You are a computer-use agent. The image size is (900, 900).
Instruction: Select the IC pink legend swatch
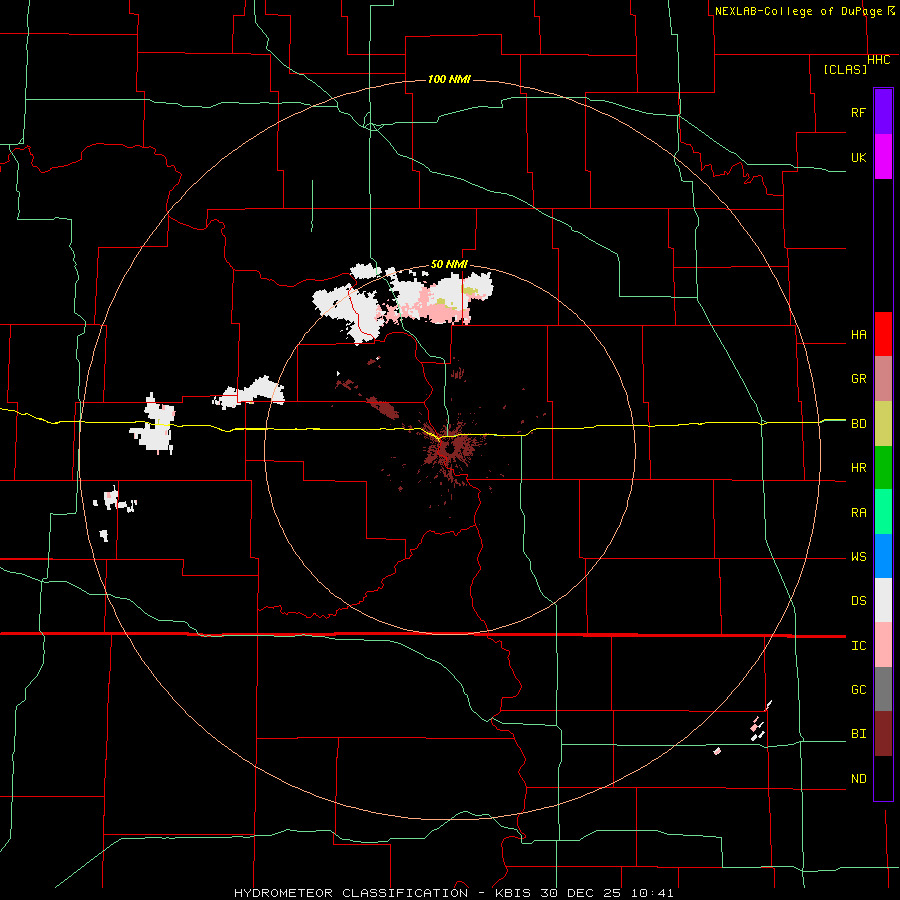pos(883,645)
